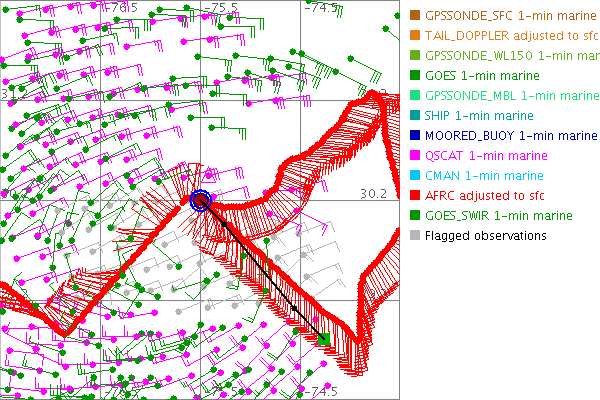Click the red AFRC legend square
600x400 pixels.
pyautogui.click(x=413, y=196)
